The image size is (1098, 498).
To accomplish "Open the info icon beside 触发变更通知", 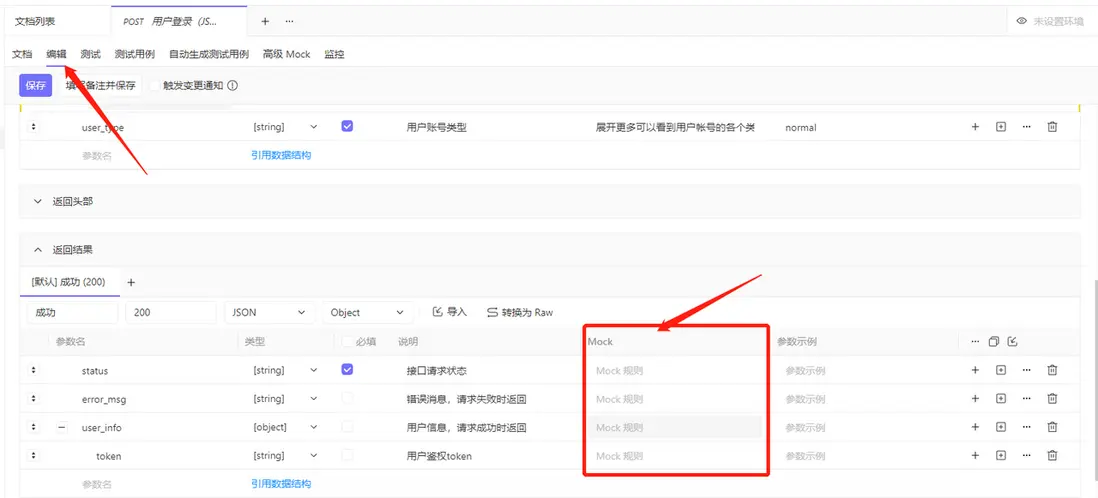I will [233, 86].
